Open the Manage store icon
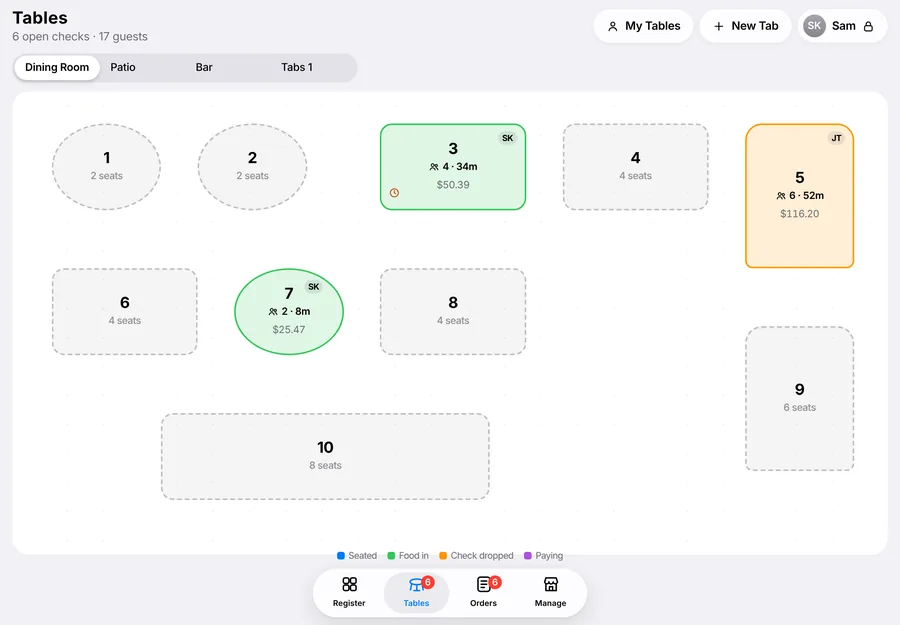900x625 pixels. (550, 584)
